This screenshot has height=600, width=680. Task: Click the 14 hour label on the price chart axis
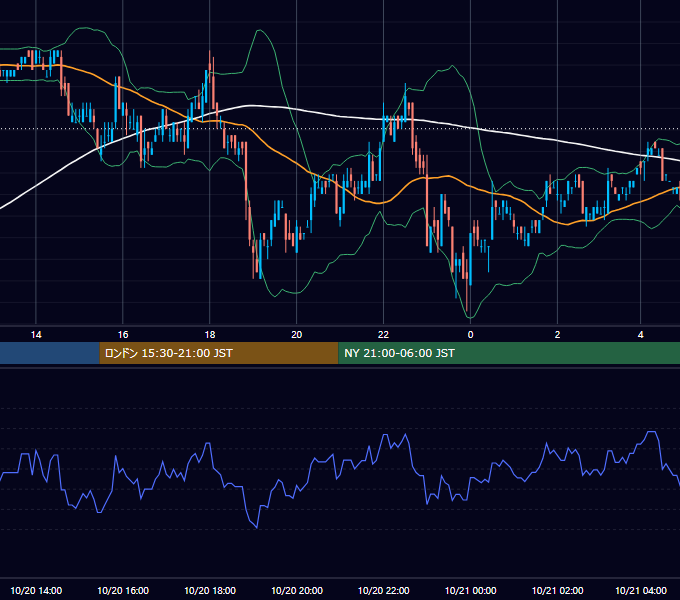click(36, 335)
